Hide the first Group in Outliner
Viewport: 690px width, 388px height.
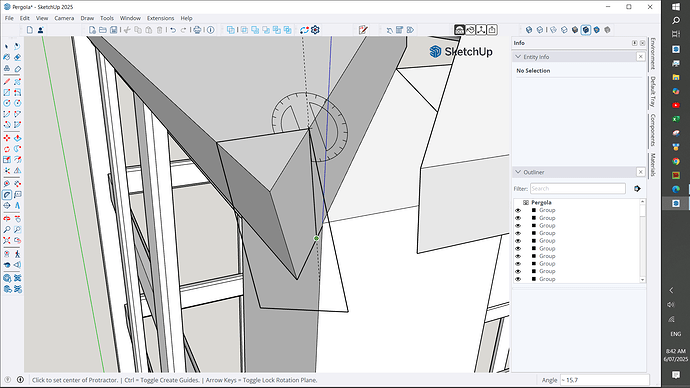[x=518, y=210]
